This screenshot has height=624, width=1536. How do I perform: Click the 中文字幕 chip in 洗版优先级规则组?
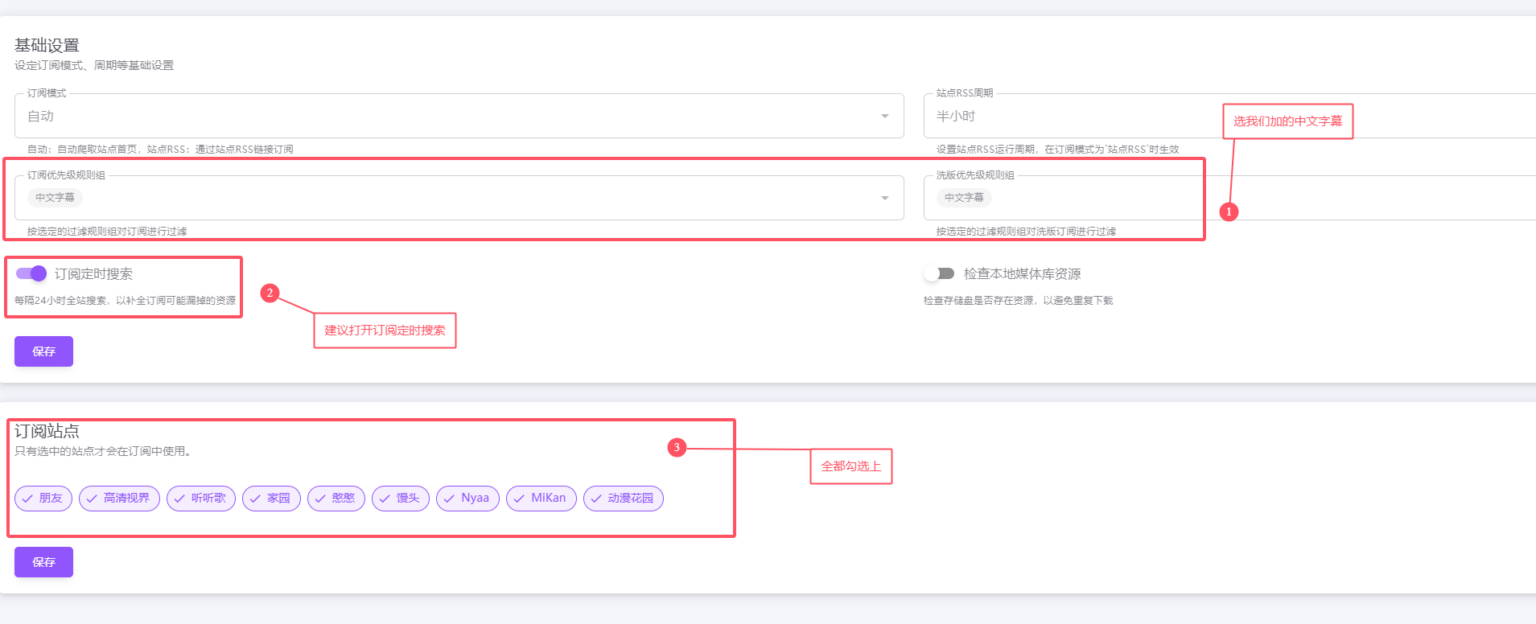964,198
